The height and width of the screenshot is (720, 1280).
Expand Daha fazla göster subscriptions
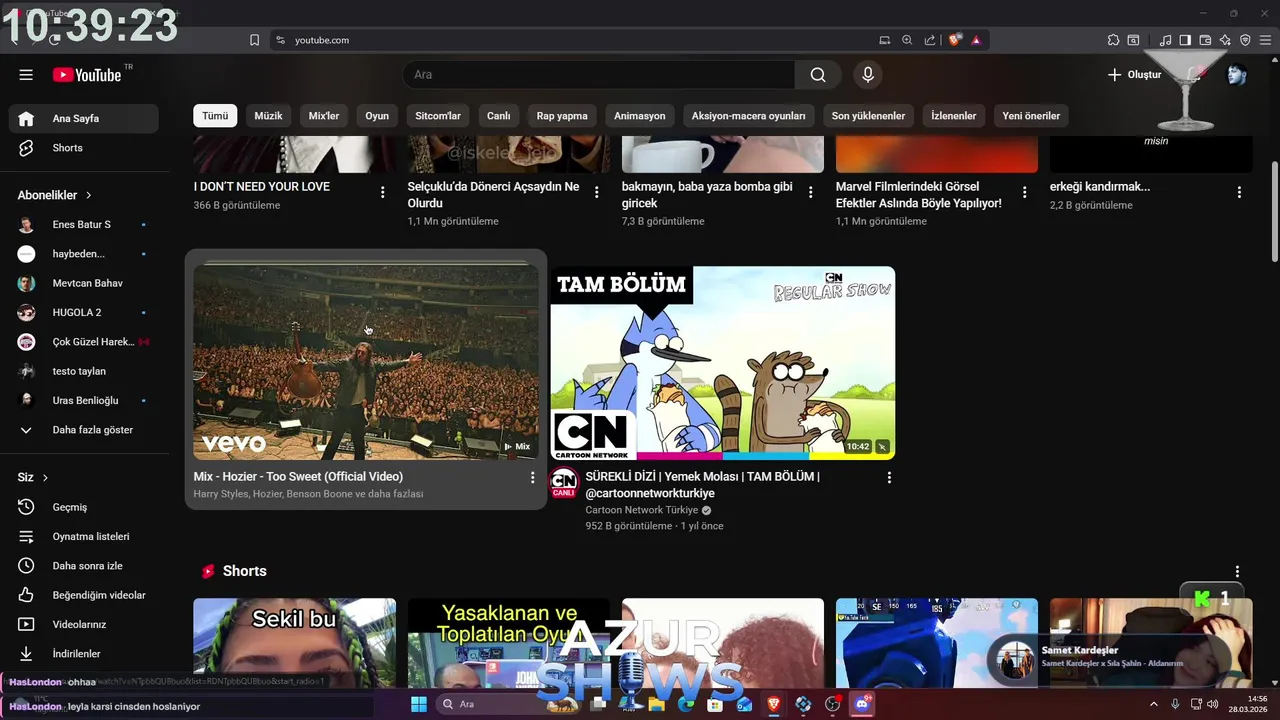tap(84, 430)
